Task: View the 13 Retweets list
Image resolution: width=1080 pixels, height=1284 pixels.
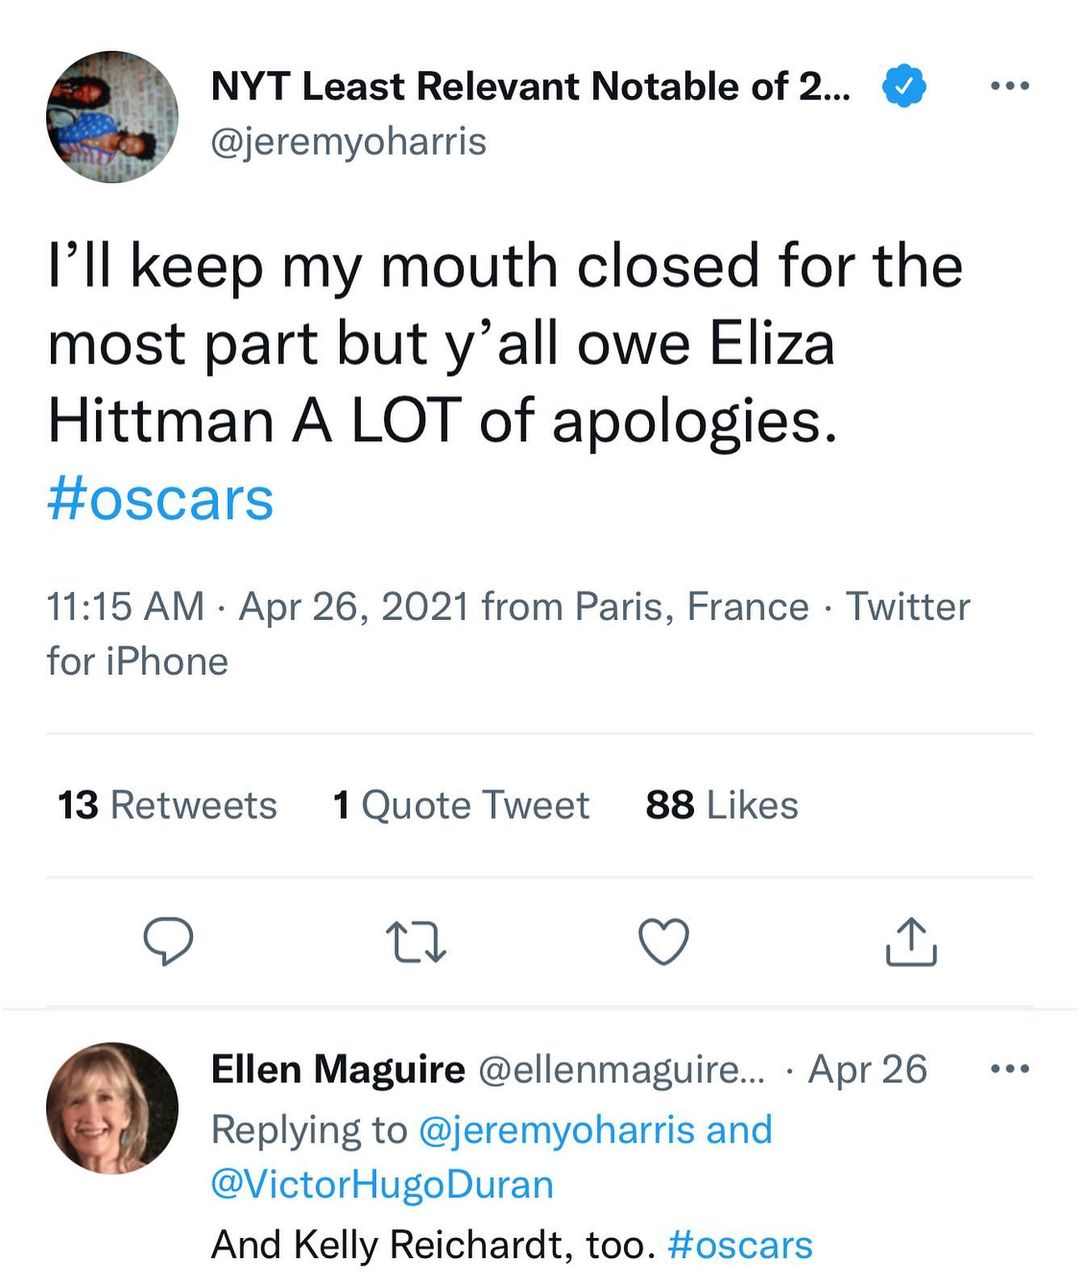Action: [167, 805]
